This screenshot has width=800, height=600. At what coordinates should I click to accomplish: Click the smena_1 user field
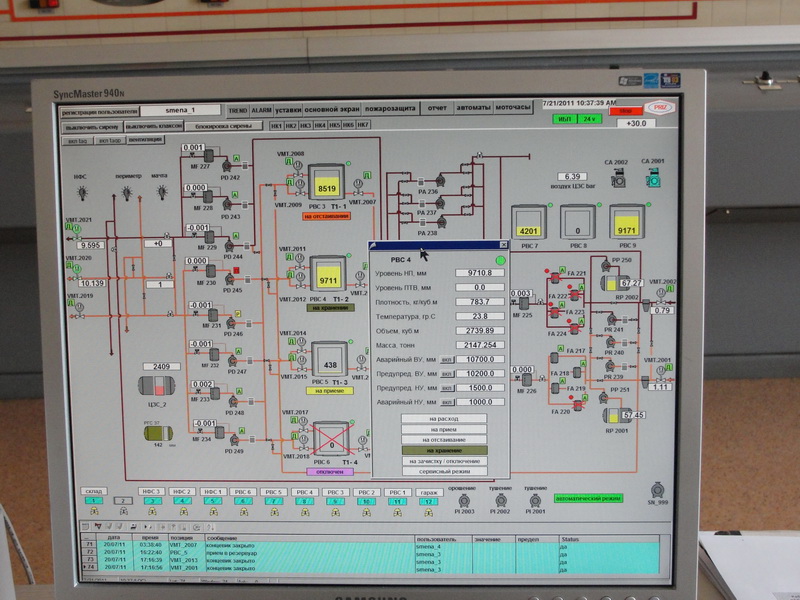181,110
